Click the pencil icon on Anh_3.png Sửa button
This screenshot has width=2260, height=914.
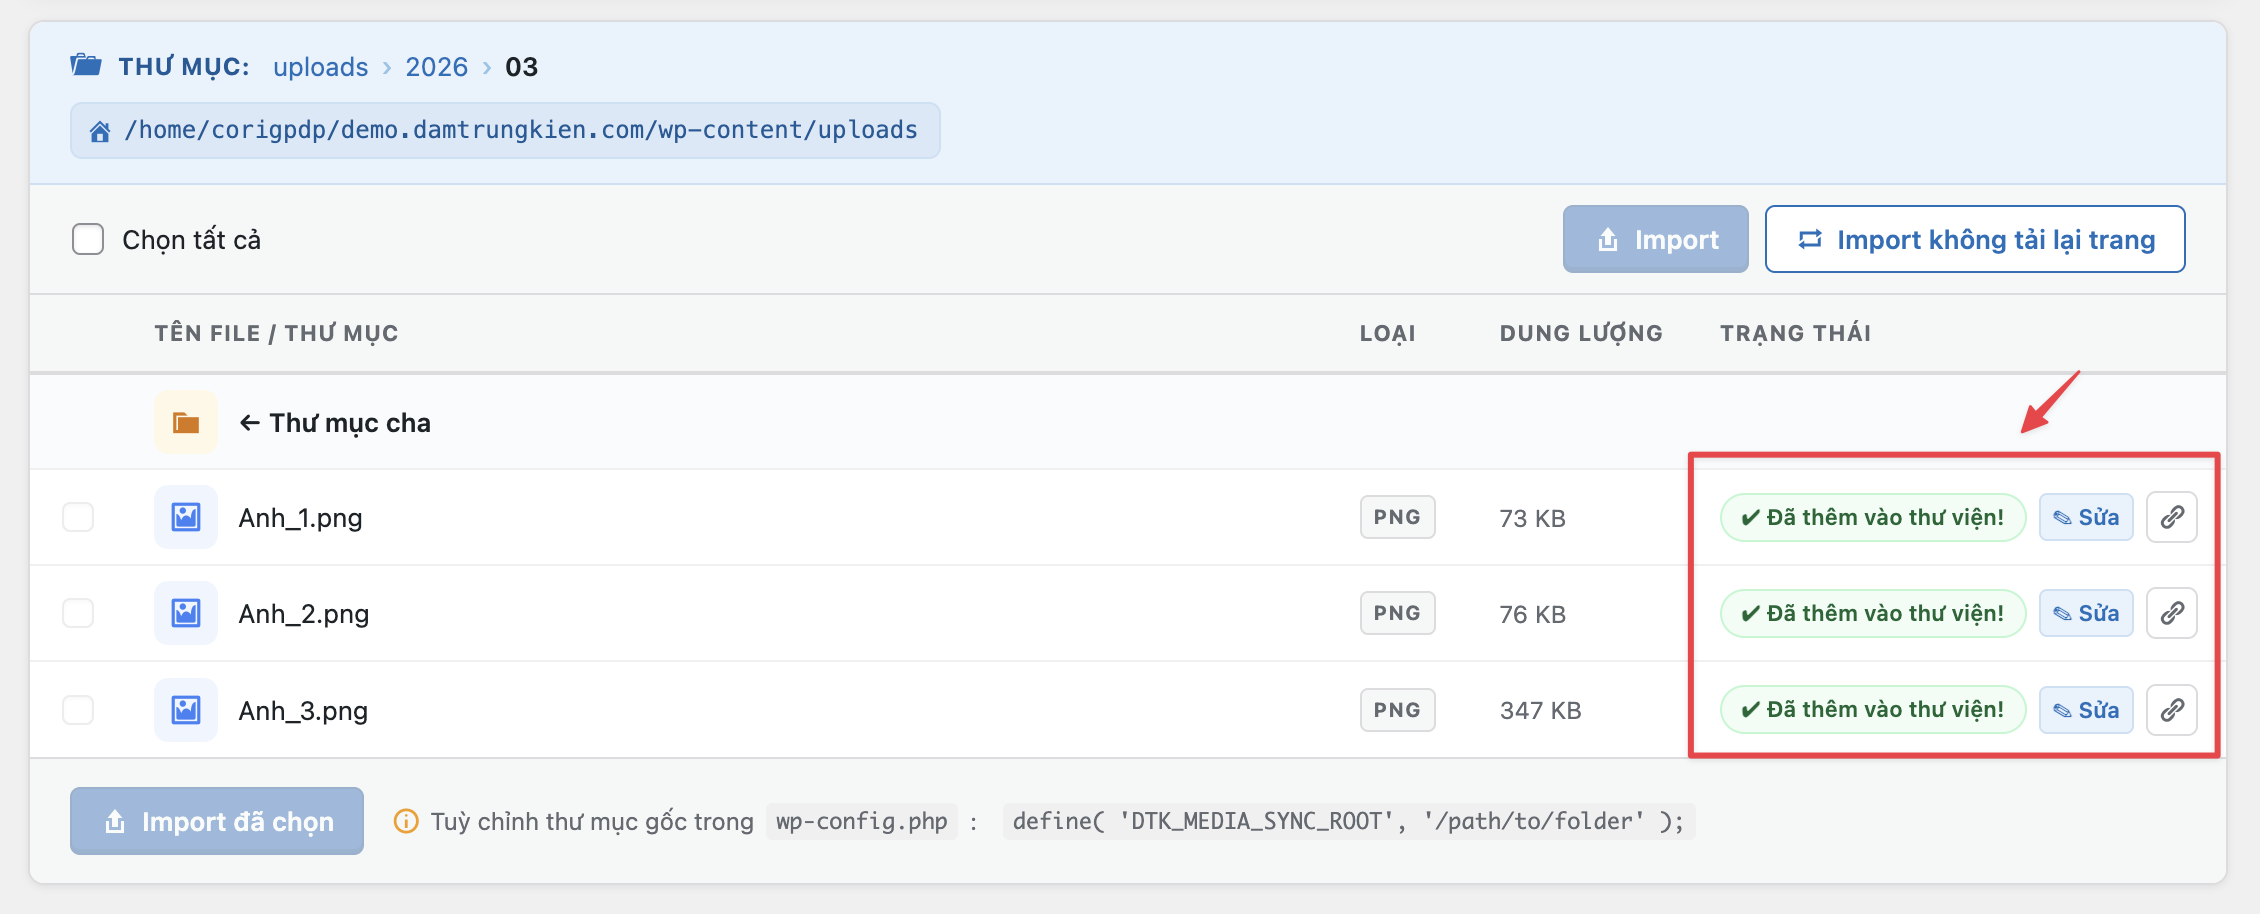(x=2063, y=709)
